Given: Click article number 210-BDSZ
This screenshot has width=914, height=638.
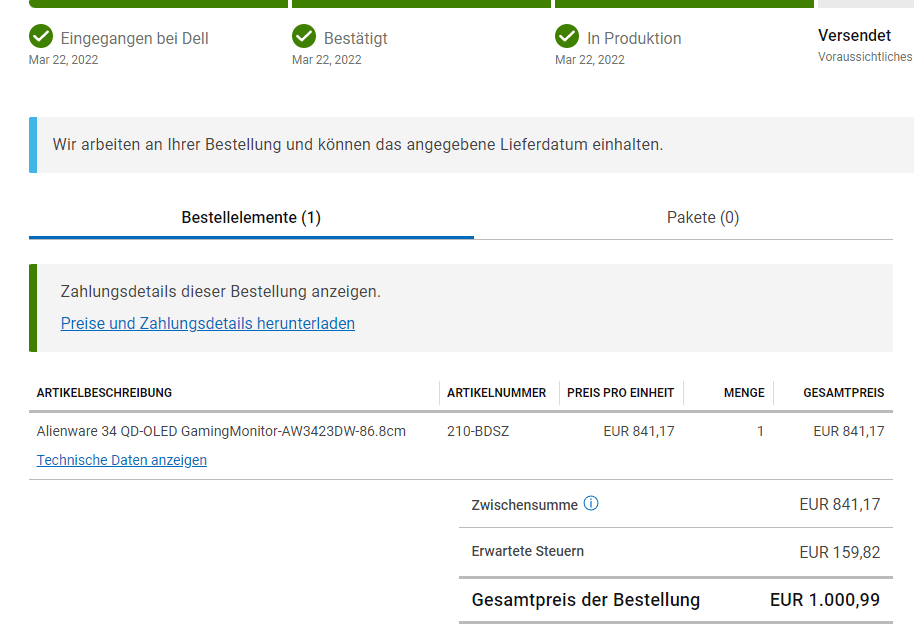Looking at the screenshot, I should (x=478, y=432).
